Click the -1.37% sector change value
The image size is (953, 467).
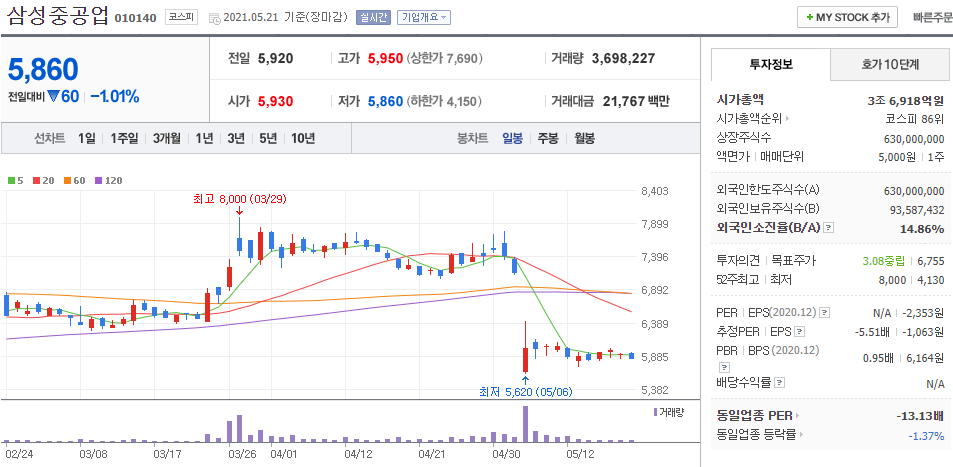coord(926,436)
